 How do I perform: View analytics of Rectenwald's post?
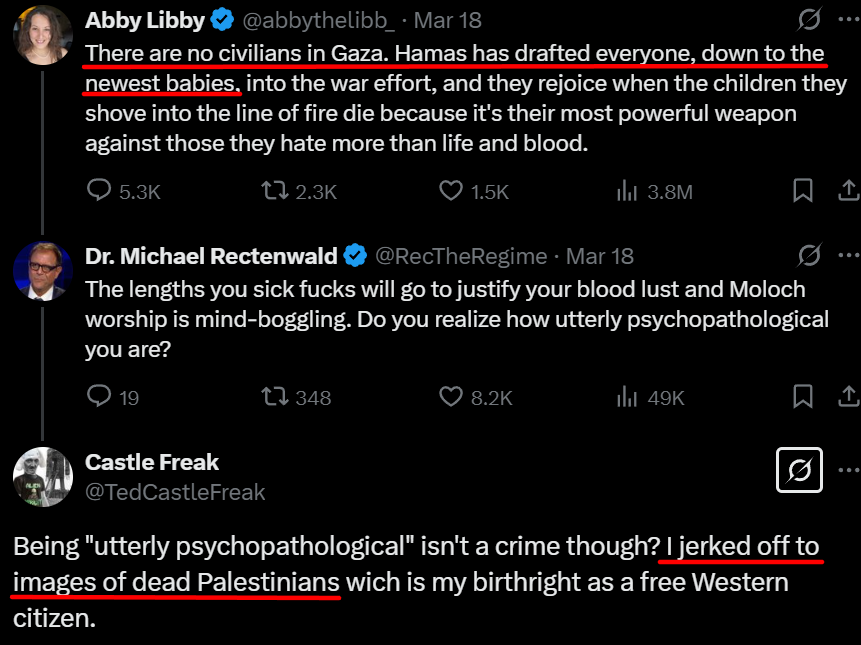pyautogui.click(x=627, y=397)
